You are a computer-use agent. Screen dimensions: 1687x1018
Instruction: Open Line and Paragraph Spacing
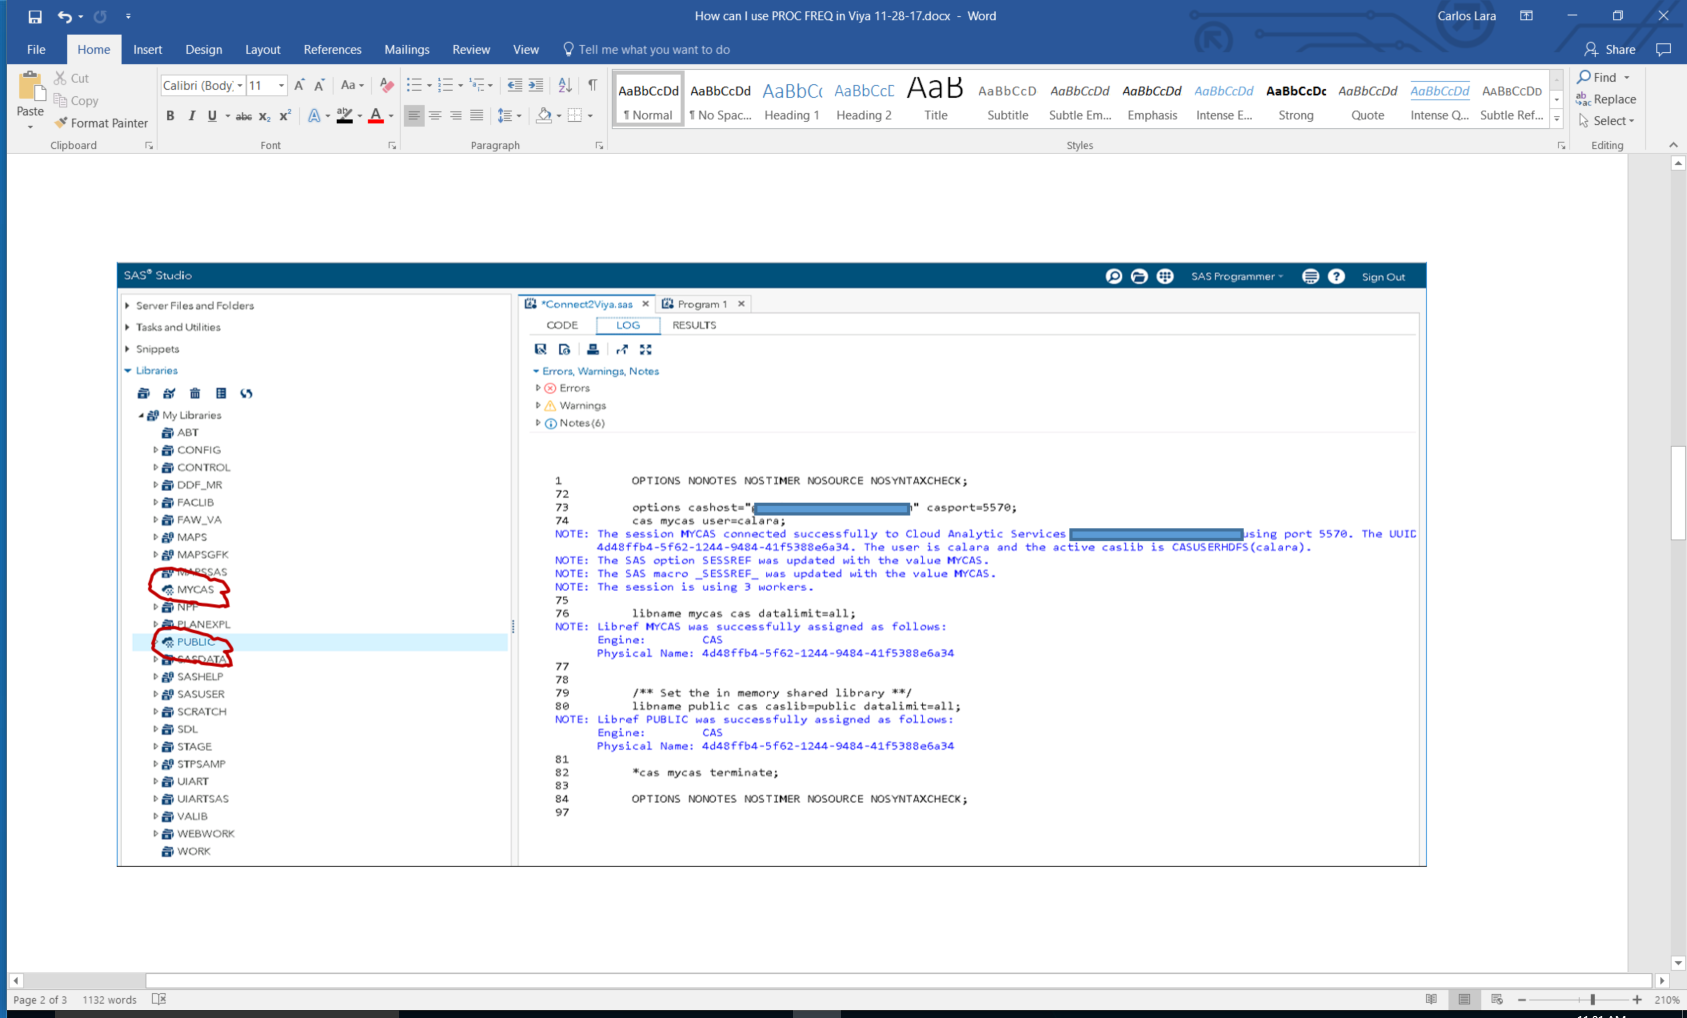509,116
